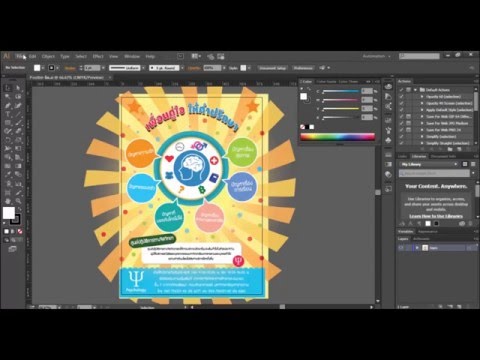Viewport: 480px width, 360px height.
Task: Open the opacity value dropdown arrow
Action: click(224, 68)
